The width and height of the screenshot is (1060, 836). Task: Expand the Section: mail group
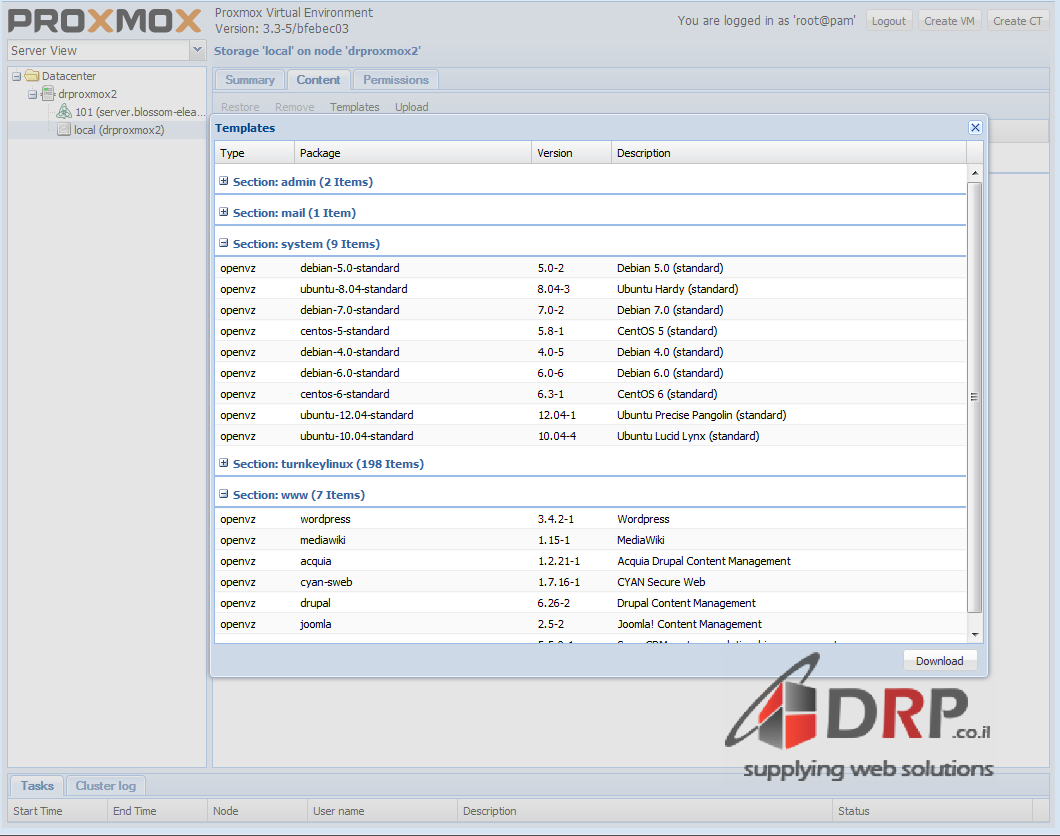coord(224,213)
